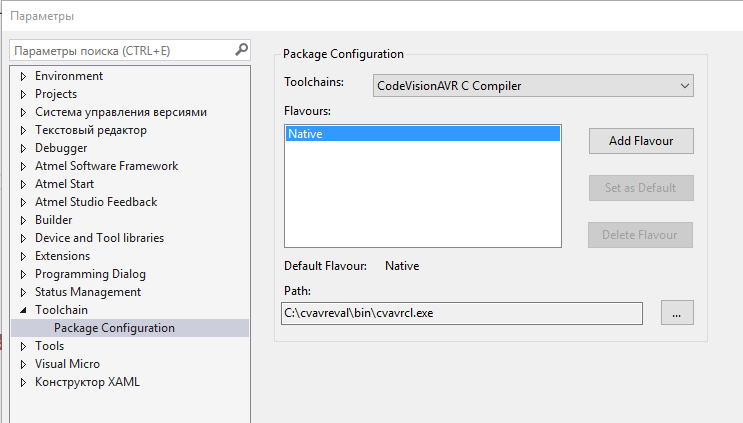Image resolution: width=743 pixels, height=423 pixels.
Task: Click the Set as Default button
Action: (640, 188)
